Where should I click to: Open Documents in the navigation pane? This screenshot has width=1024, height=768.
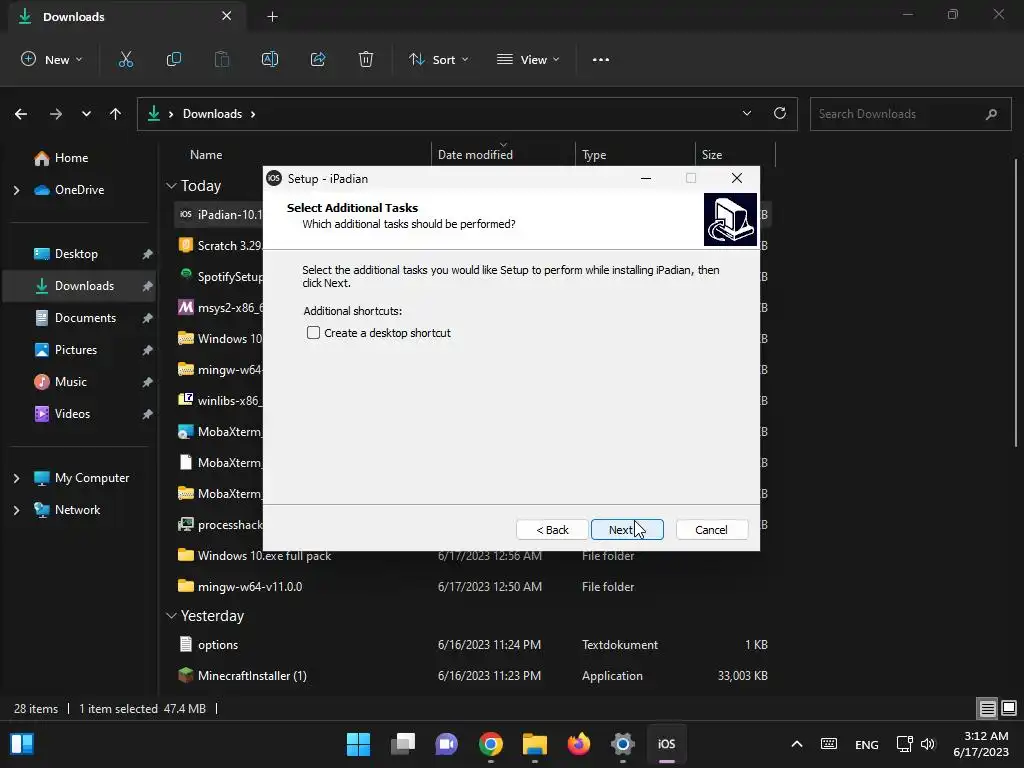85,318
